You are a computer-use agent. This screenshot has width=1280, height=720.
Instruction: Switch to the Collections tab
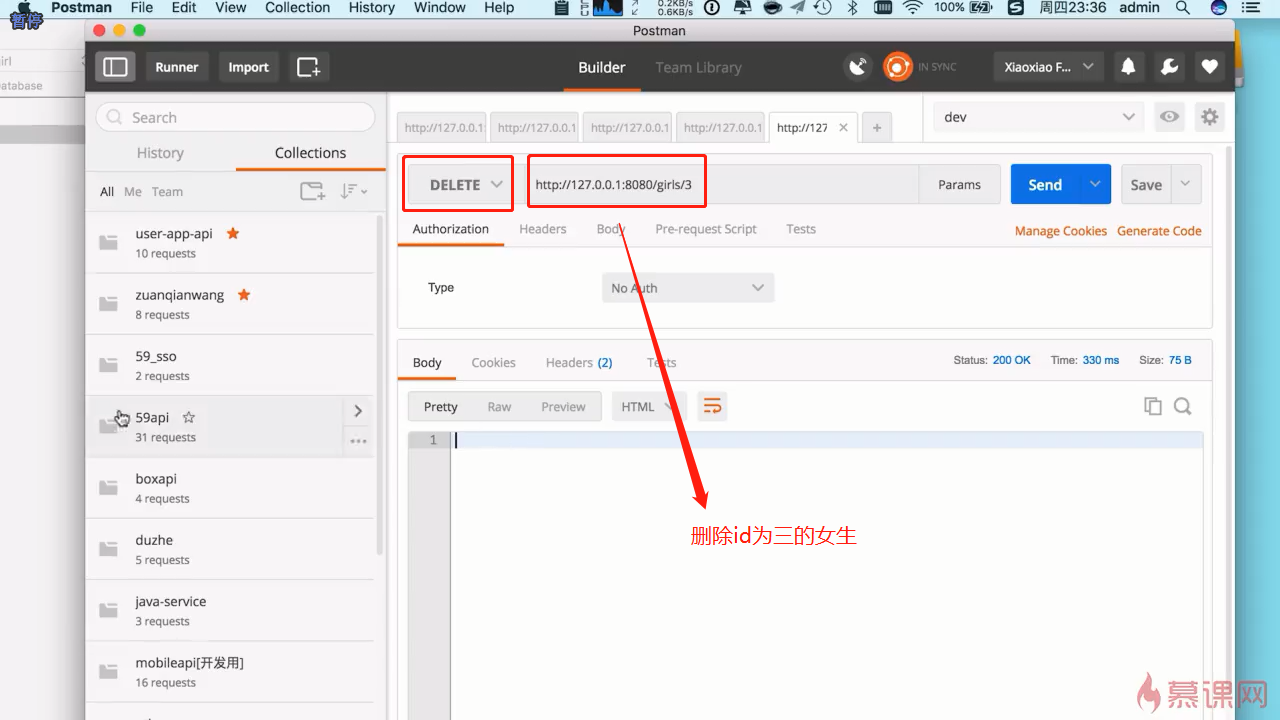(x=310, y=153)
